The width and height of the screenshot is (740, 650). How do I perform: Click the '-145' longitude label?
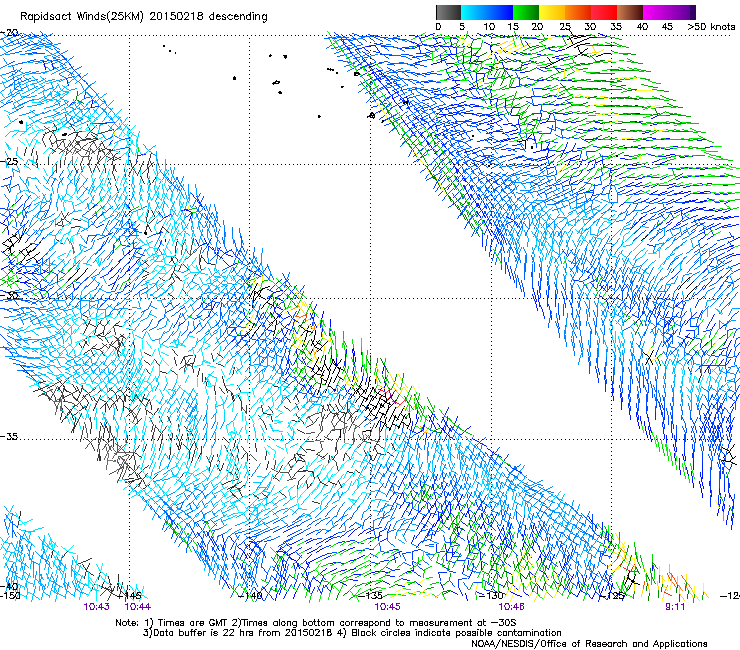pos(129,596)
